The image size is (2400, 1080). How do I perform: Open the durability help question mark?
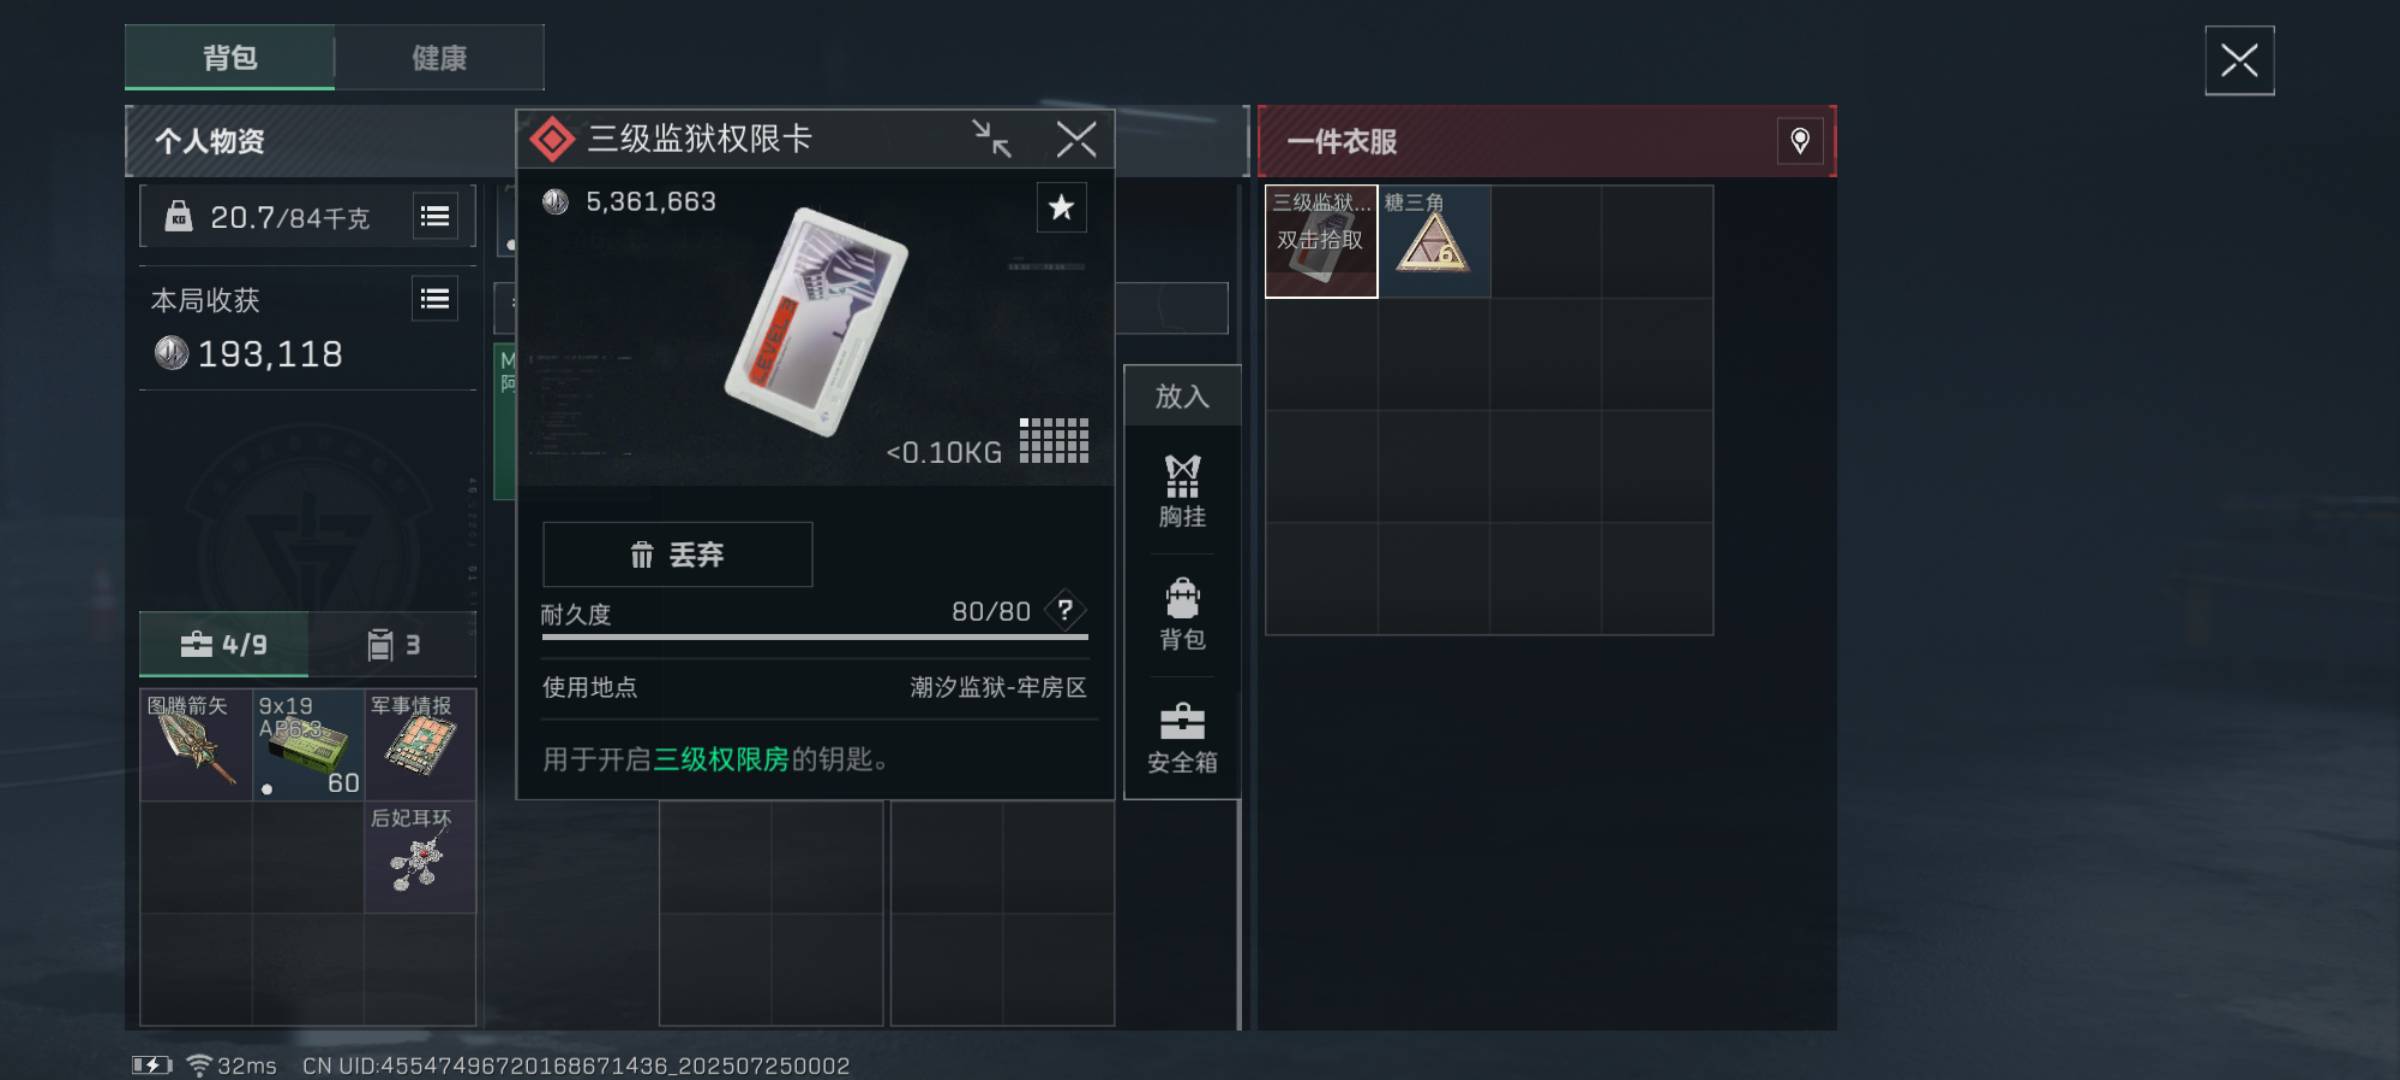(x=1065, y=610)
